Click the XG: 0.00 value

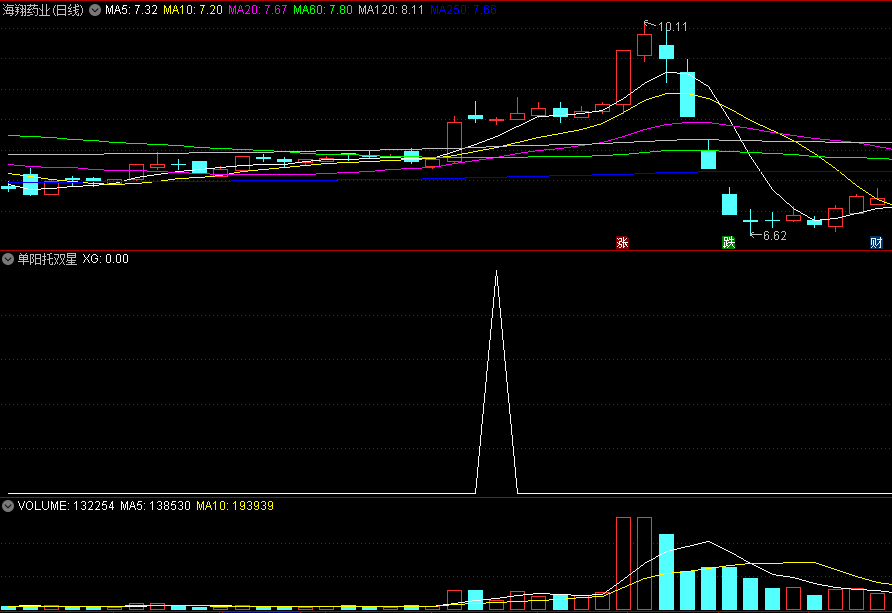pyautogui.click(x=106, y=259)
